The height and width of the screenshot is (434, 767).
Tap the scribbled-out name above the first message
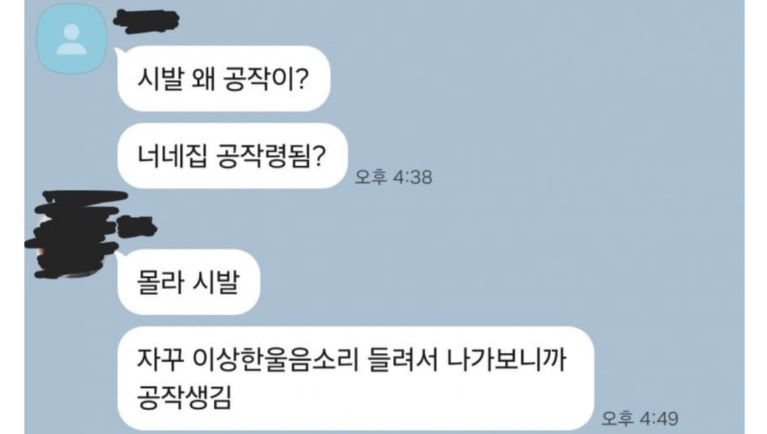coord(146,22)
